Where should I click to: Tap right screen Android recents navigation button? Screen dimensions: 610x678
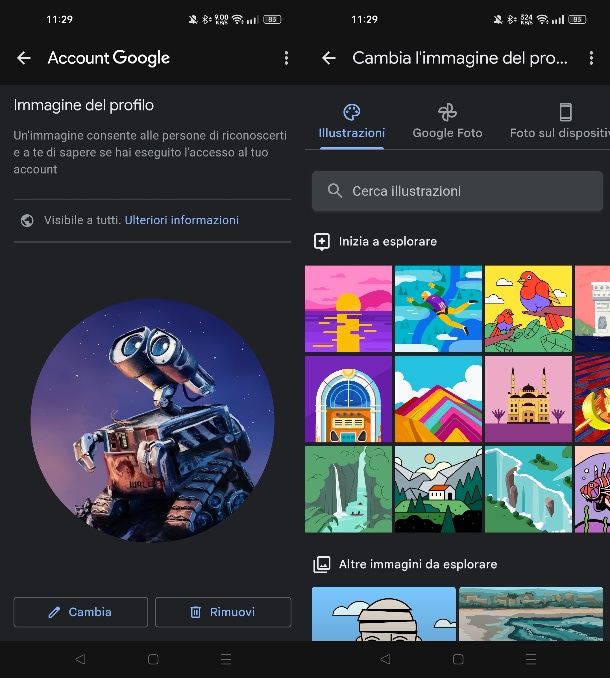pyautogui.click(x=531, y=659)
